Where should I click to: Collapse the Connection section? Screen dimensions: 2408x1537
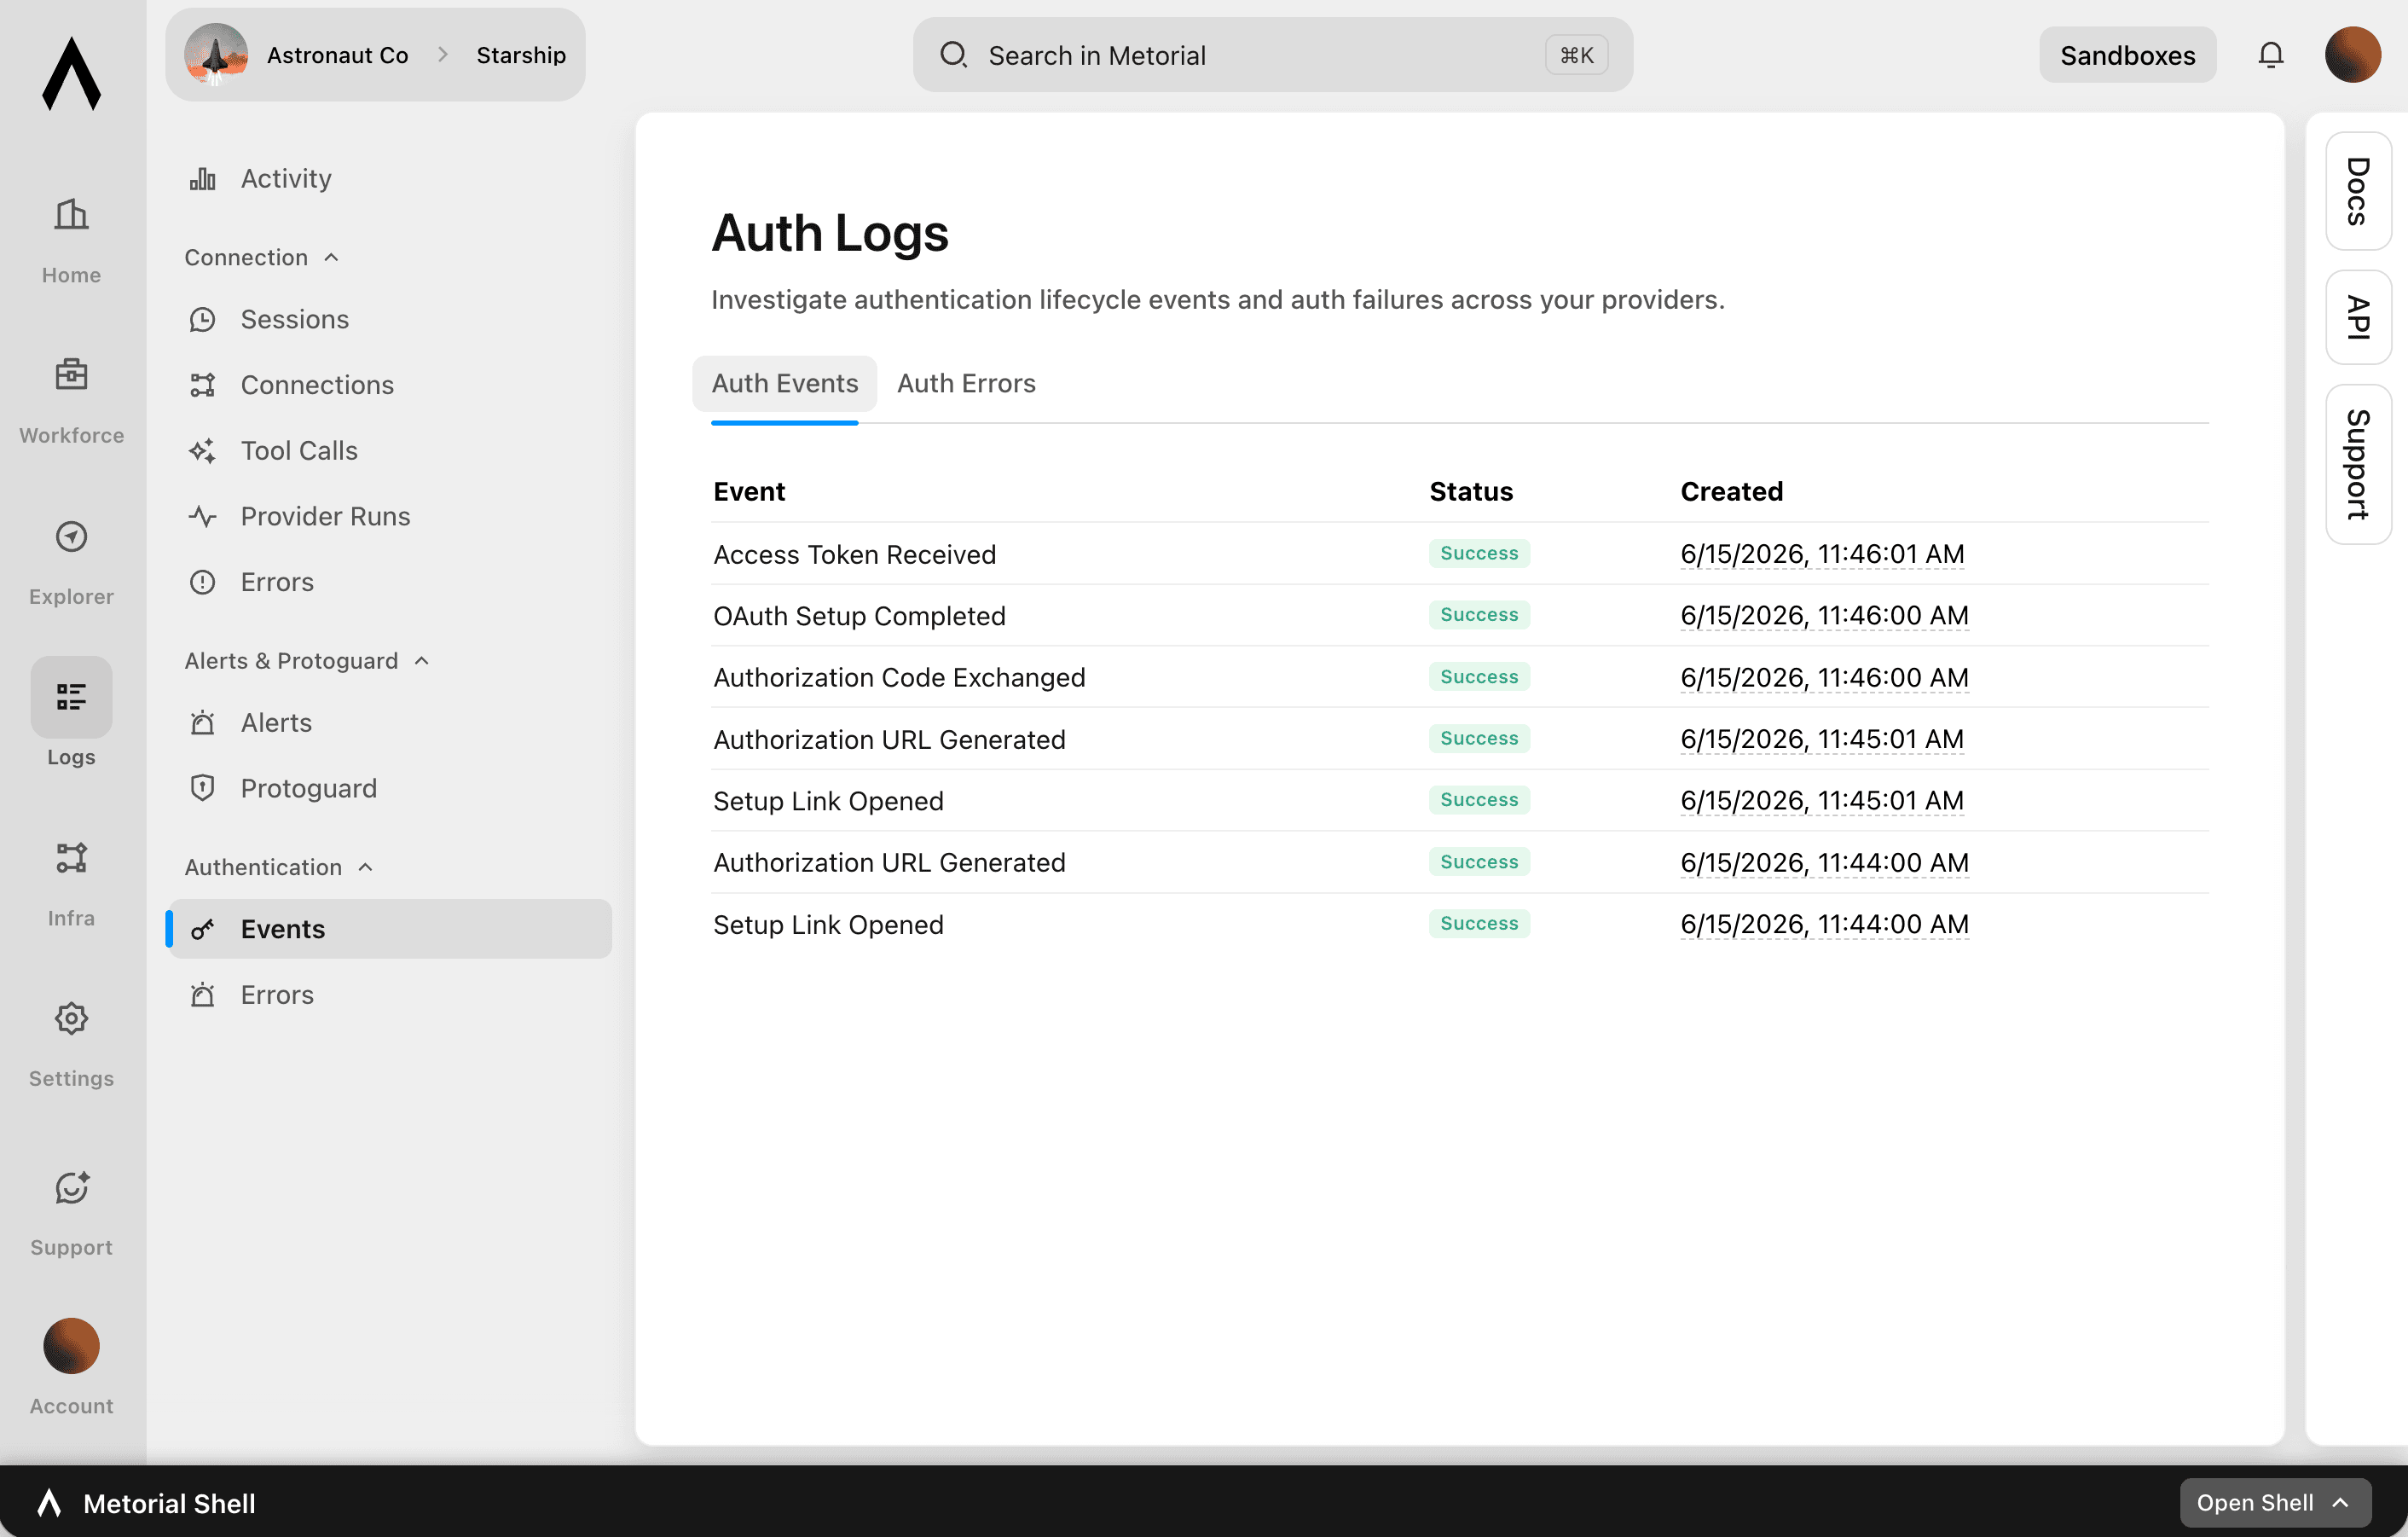coord(262,258)
